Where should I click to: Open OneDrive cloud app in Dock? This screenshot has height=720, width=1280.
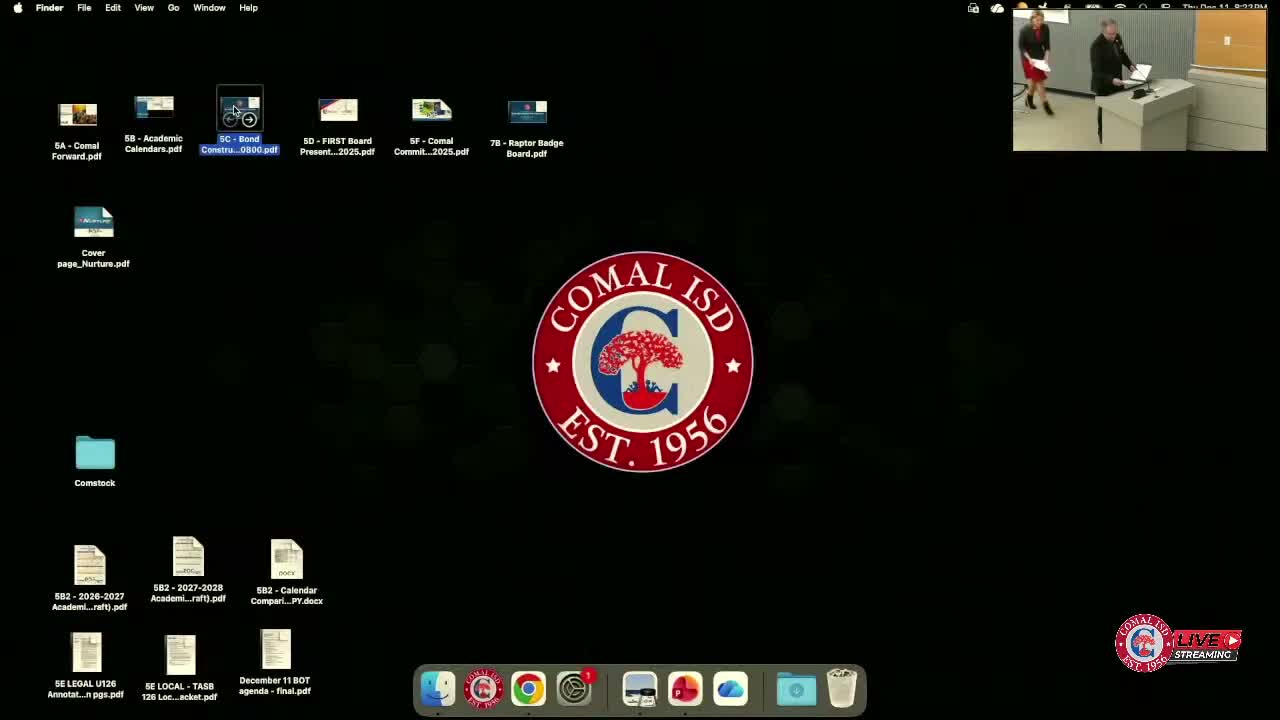731,689
